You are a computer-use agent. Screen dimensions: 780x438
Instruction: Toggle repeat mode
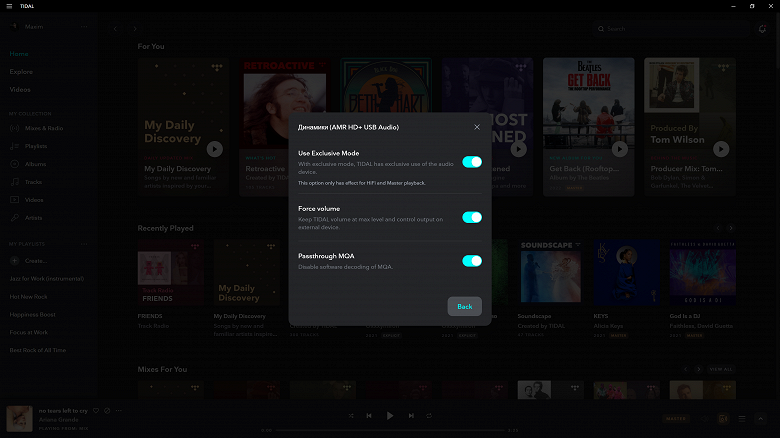429,416
